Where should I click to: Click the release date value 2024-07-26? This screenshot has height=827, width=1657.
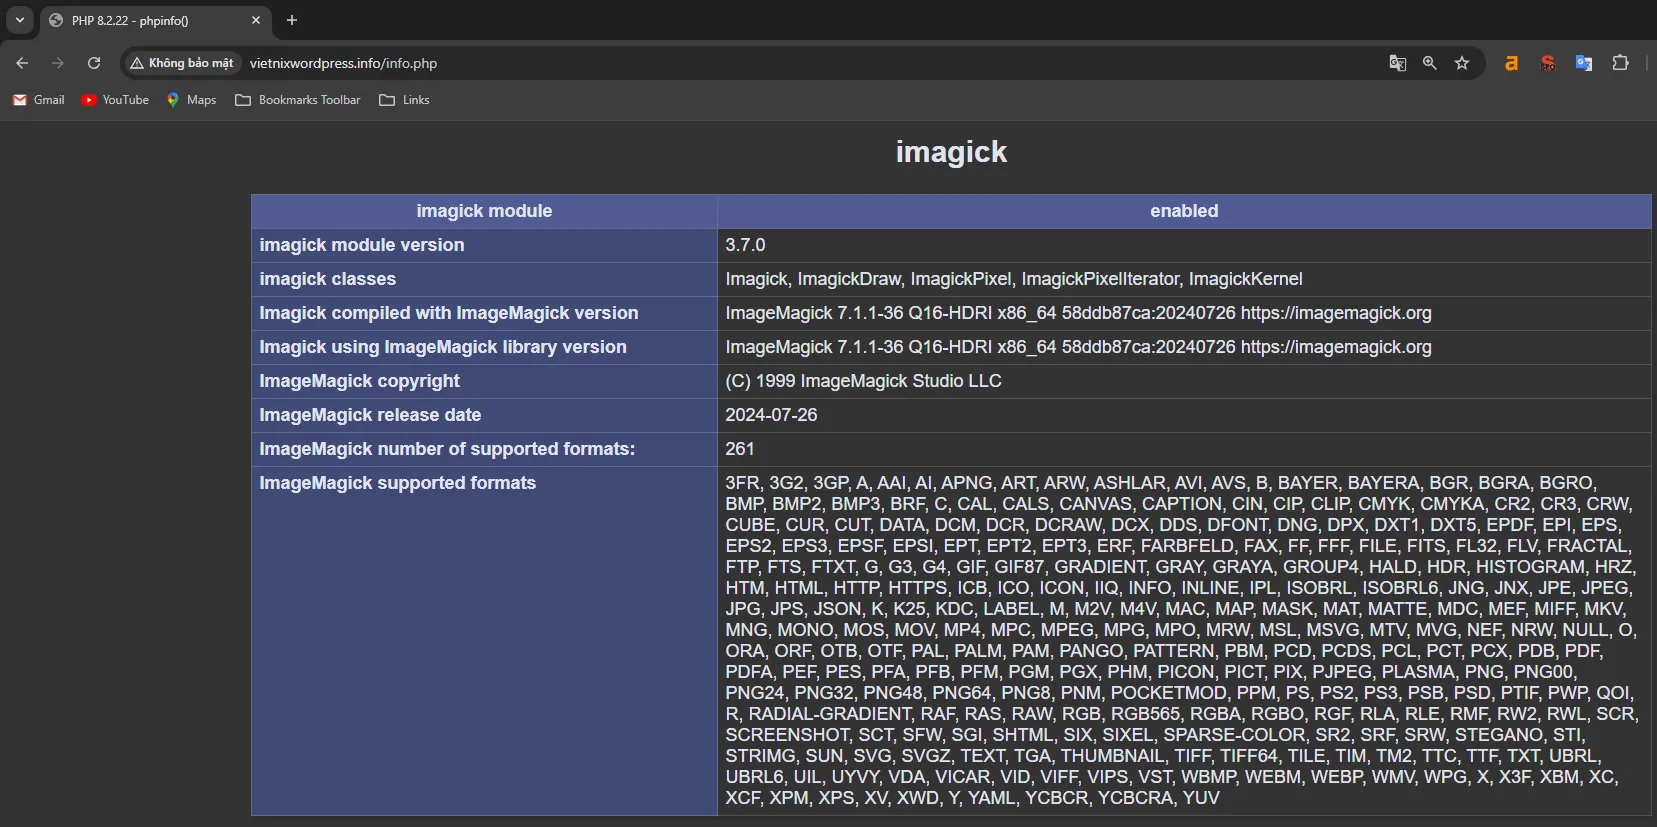pyautogui.click(x=771, y=415)
